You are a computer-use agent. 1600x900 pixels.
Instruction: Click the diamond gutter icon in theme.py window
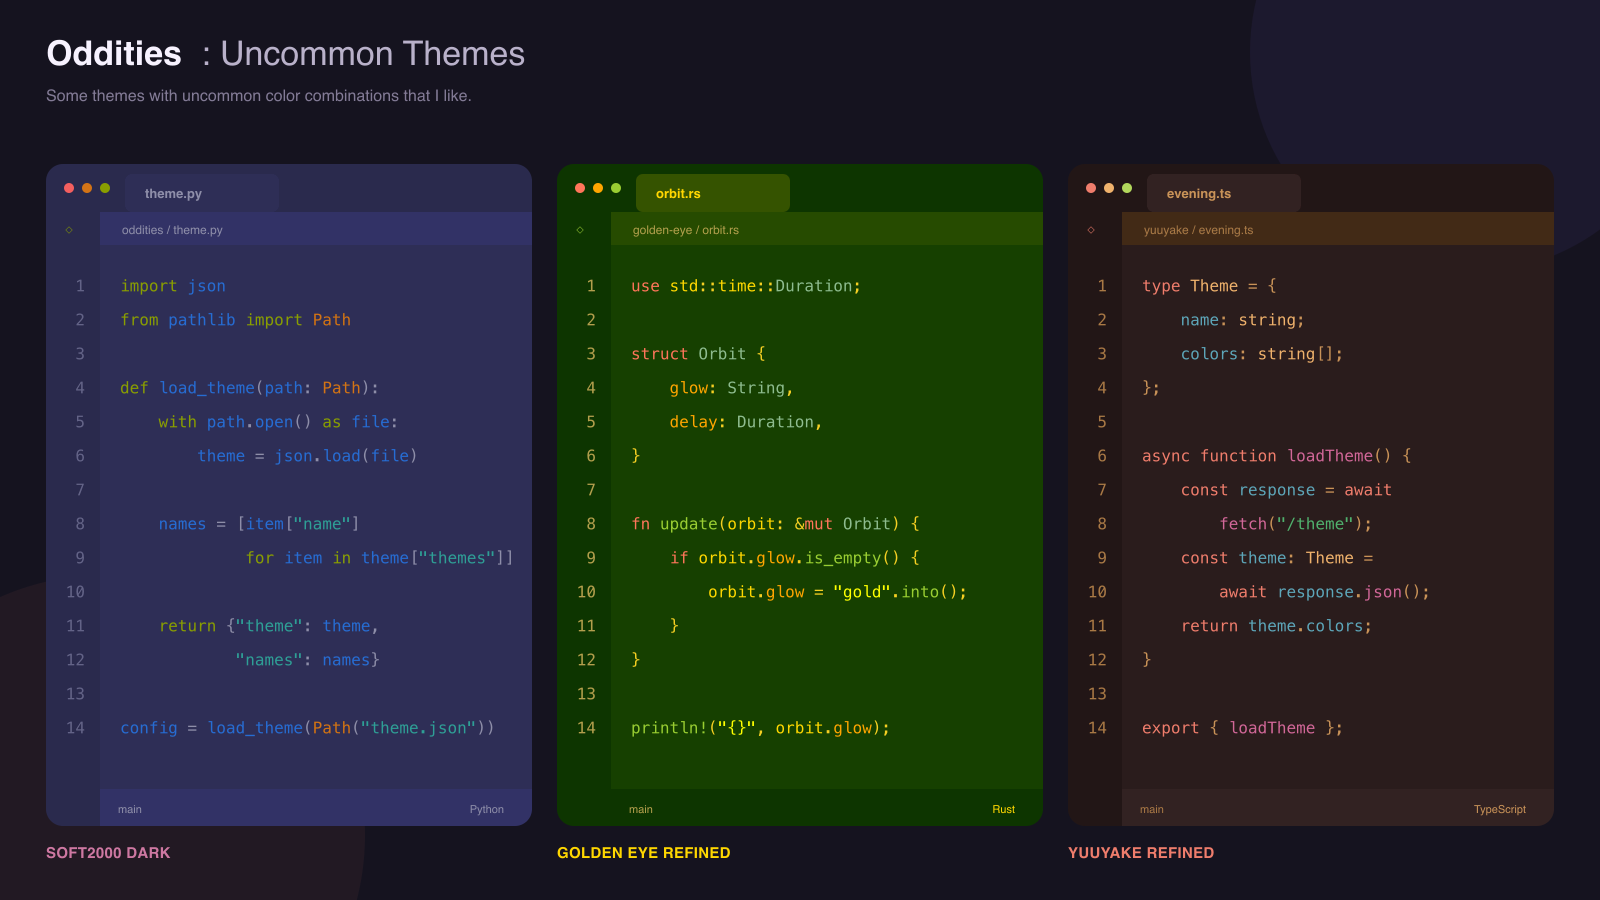[69, 230]
